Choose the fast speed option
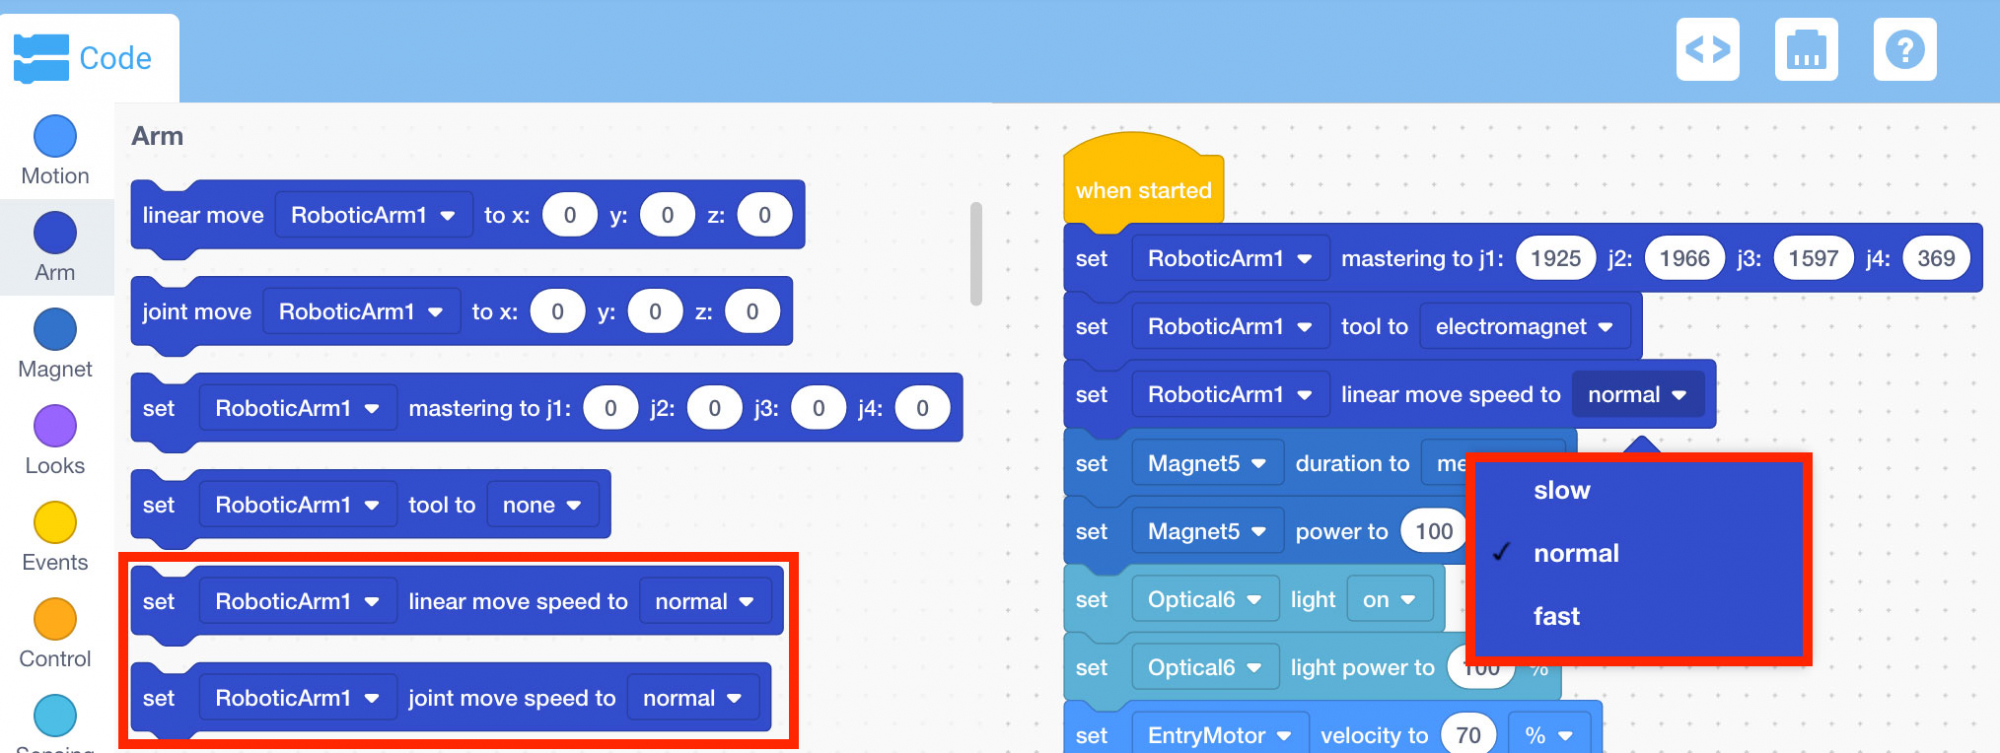This screenshot has height=753, width=2000. pos(1556,616)
